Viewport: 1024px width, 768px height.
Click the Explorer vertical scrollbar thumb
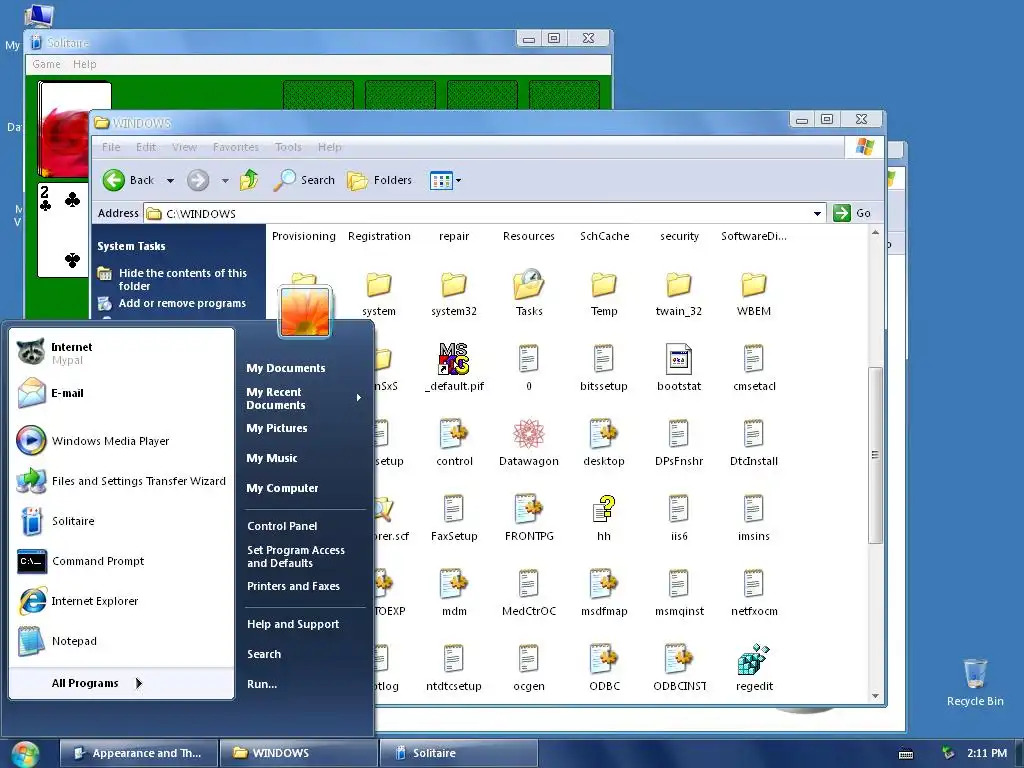pyautogui.click(x=875, y=455)
